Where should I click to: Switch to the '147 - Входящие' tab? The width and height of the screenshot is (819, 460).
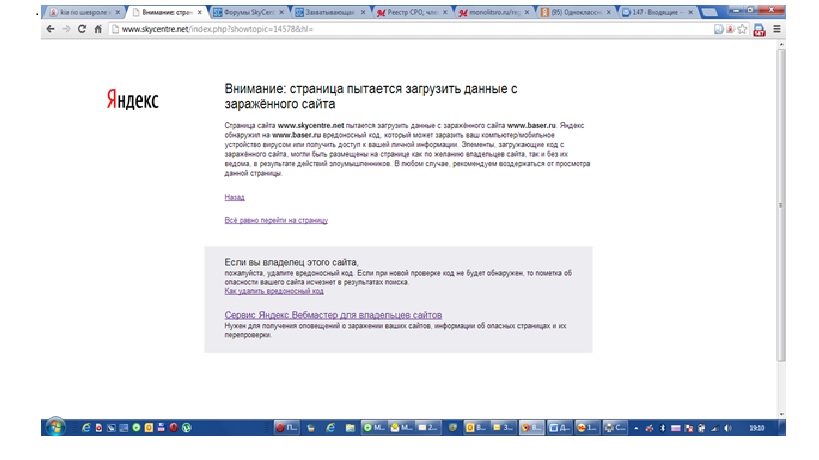[x=658, y=12]
